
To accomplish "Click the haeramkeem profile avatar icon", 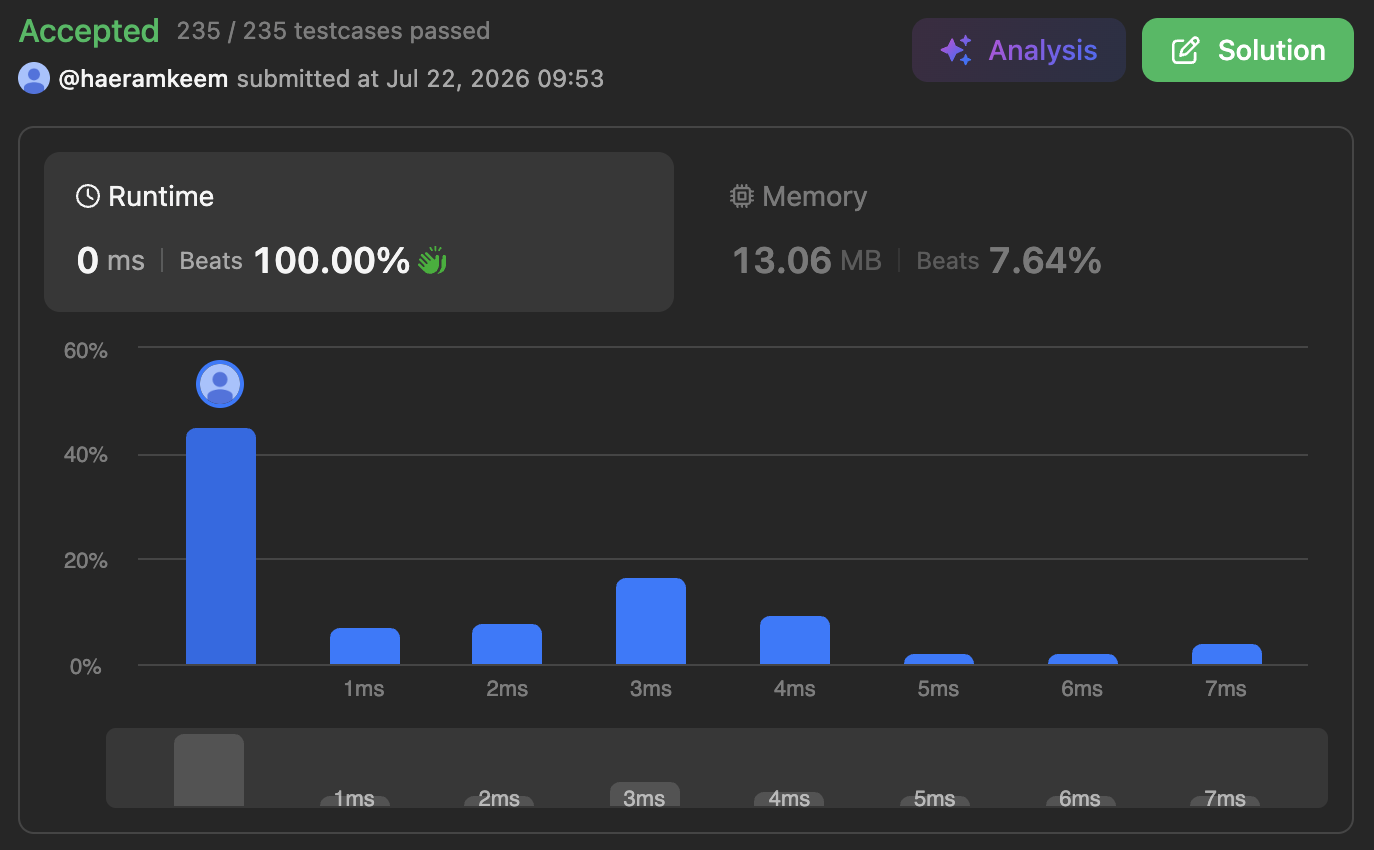I will pos(34,78).
